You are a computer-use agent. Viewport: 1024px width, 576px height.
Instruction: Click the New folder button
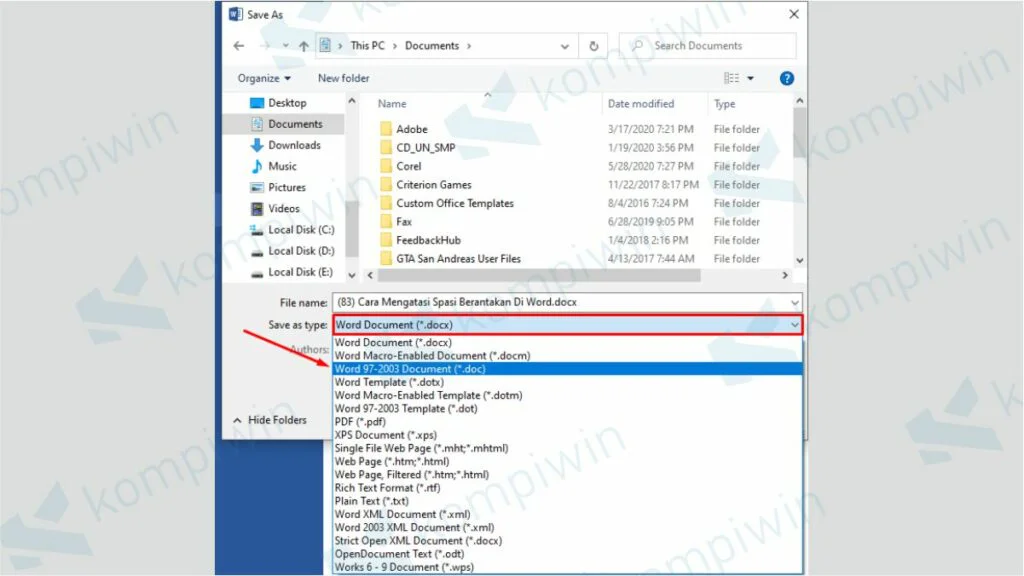coord(343,78)
